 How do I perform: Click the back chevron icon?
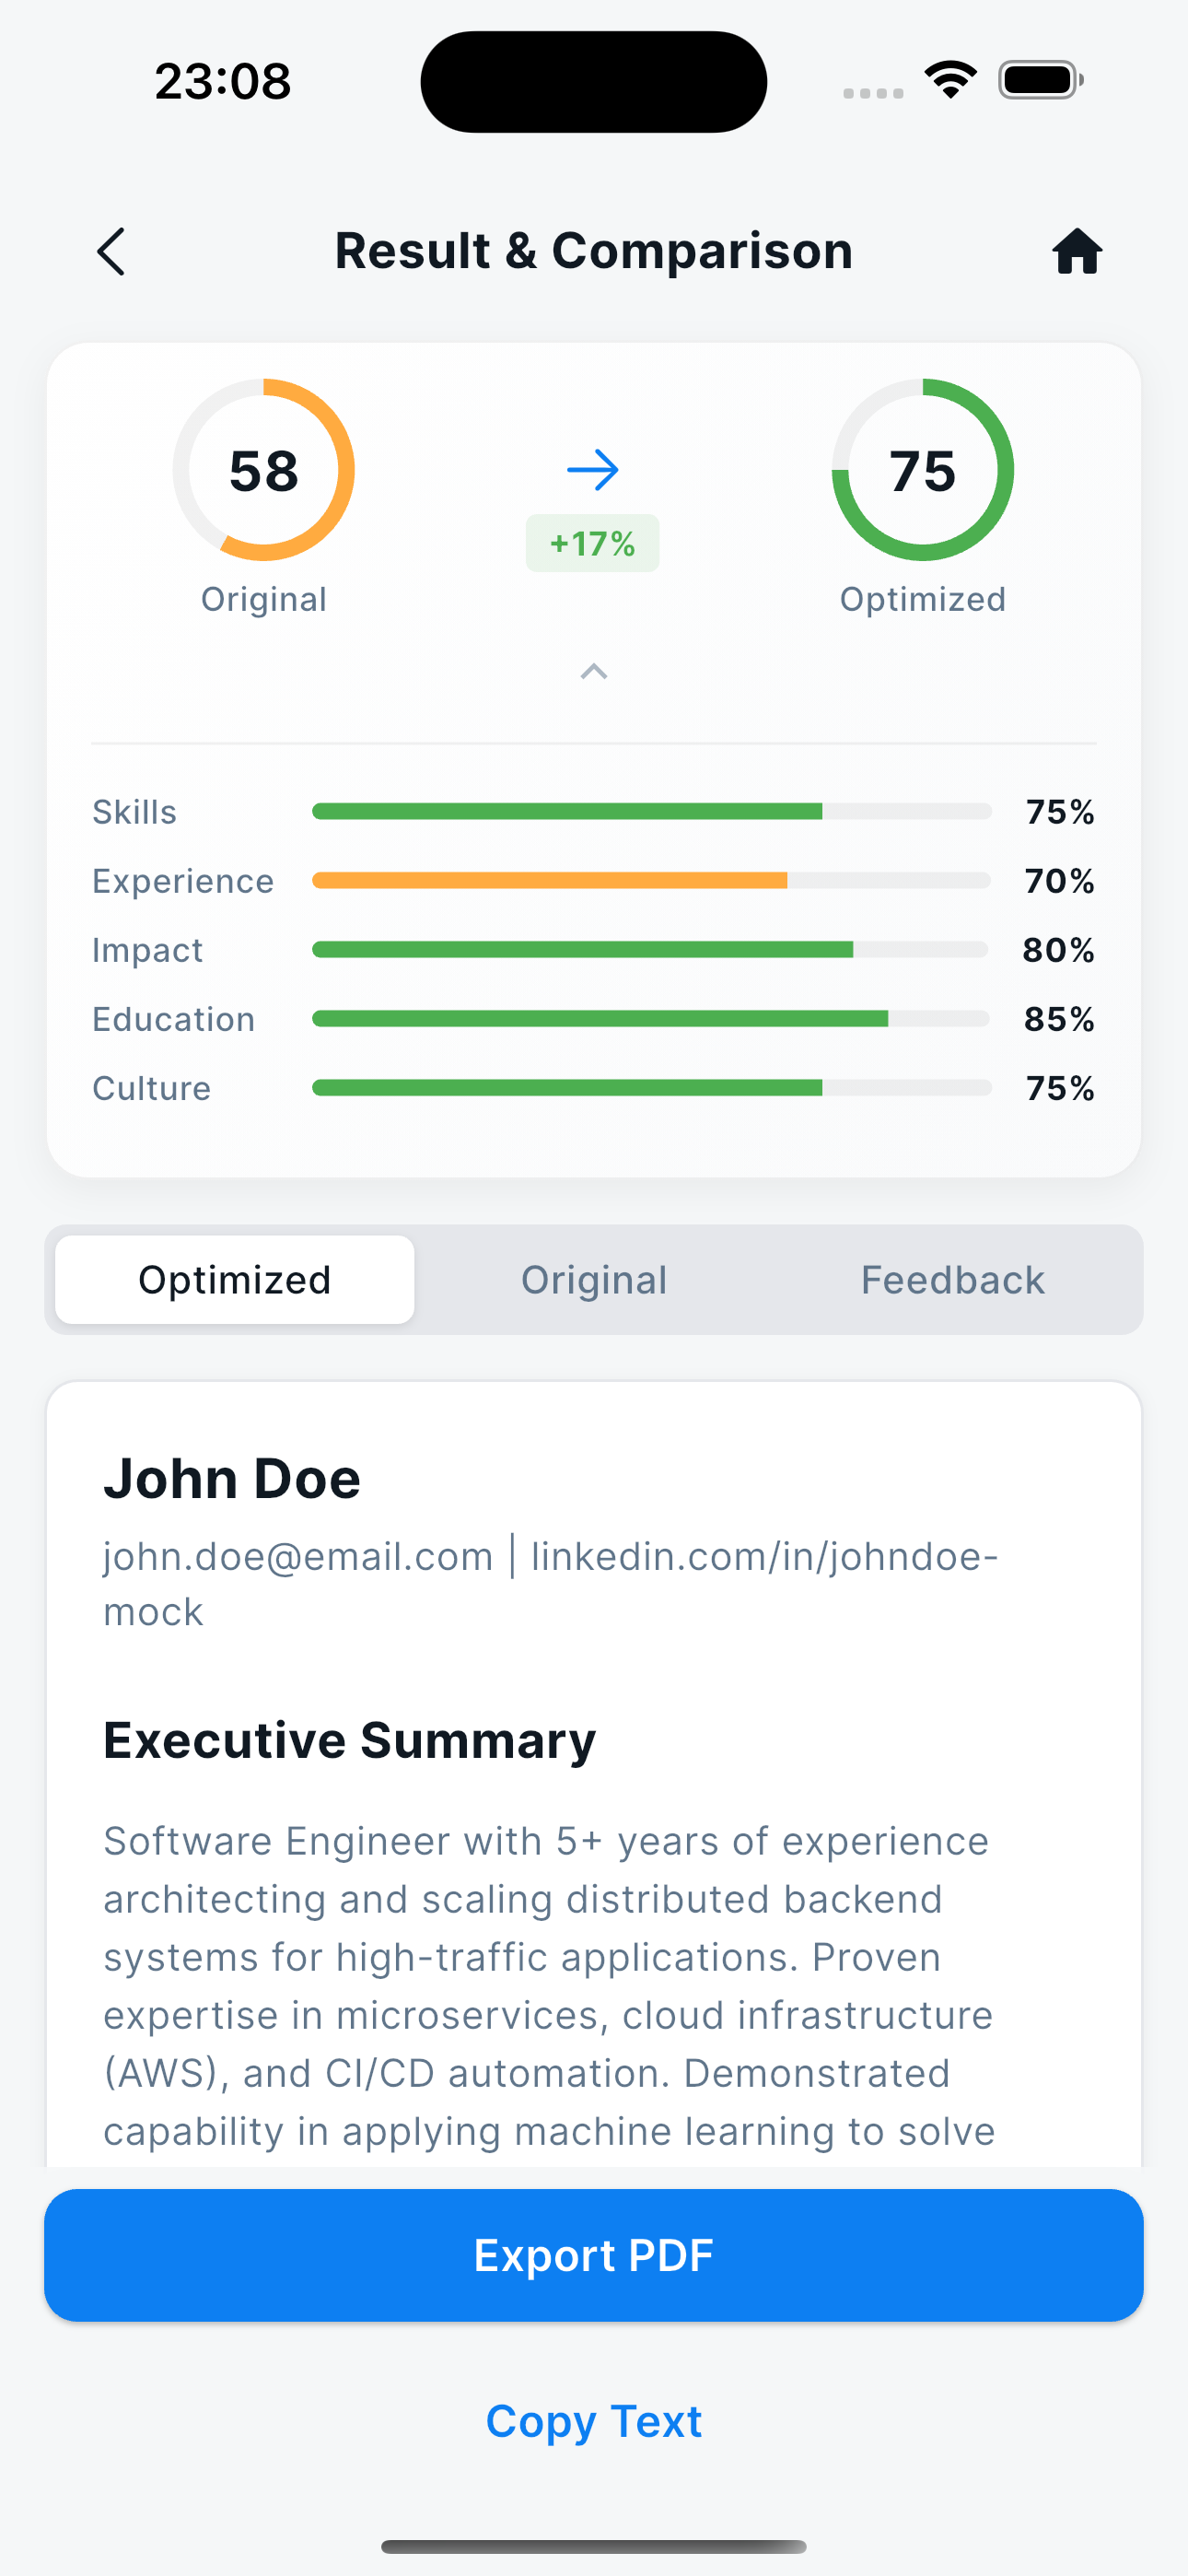click(x=111, y=251)
